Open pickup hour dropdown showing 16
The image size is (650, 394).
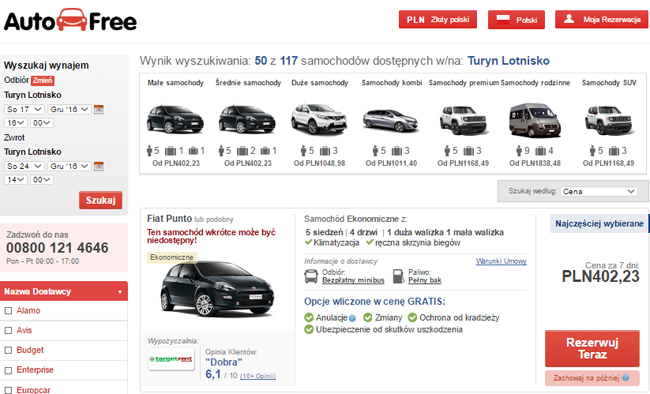tap(16, 123)
